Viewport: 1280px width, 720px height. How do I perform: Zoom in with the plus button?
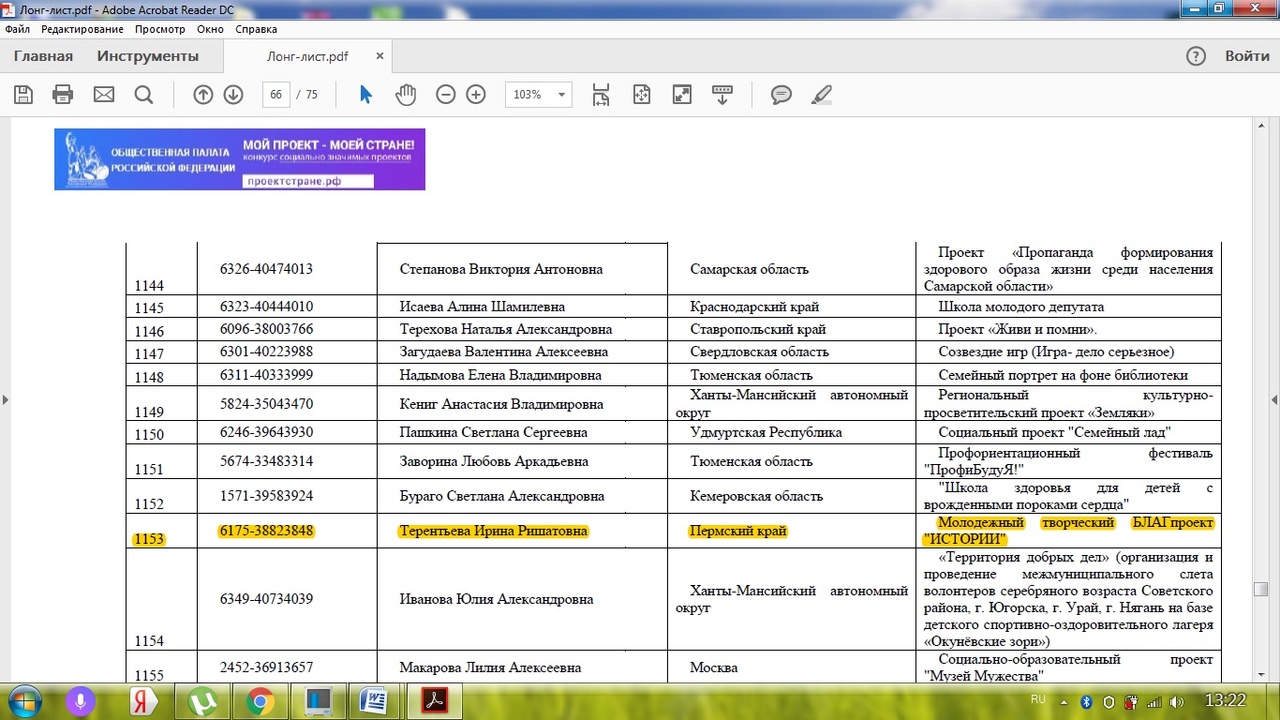476,95
